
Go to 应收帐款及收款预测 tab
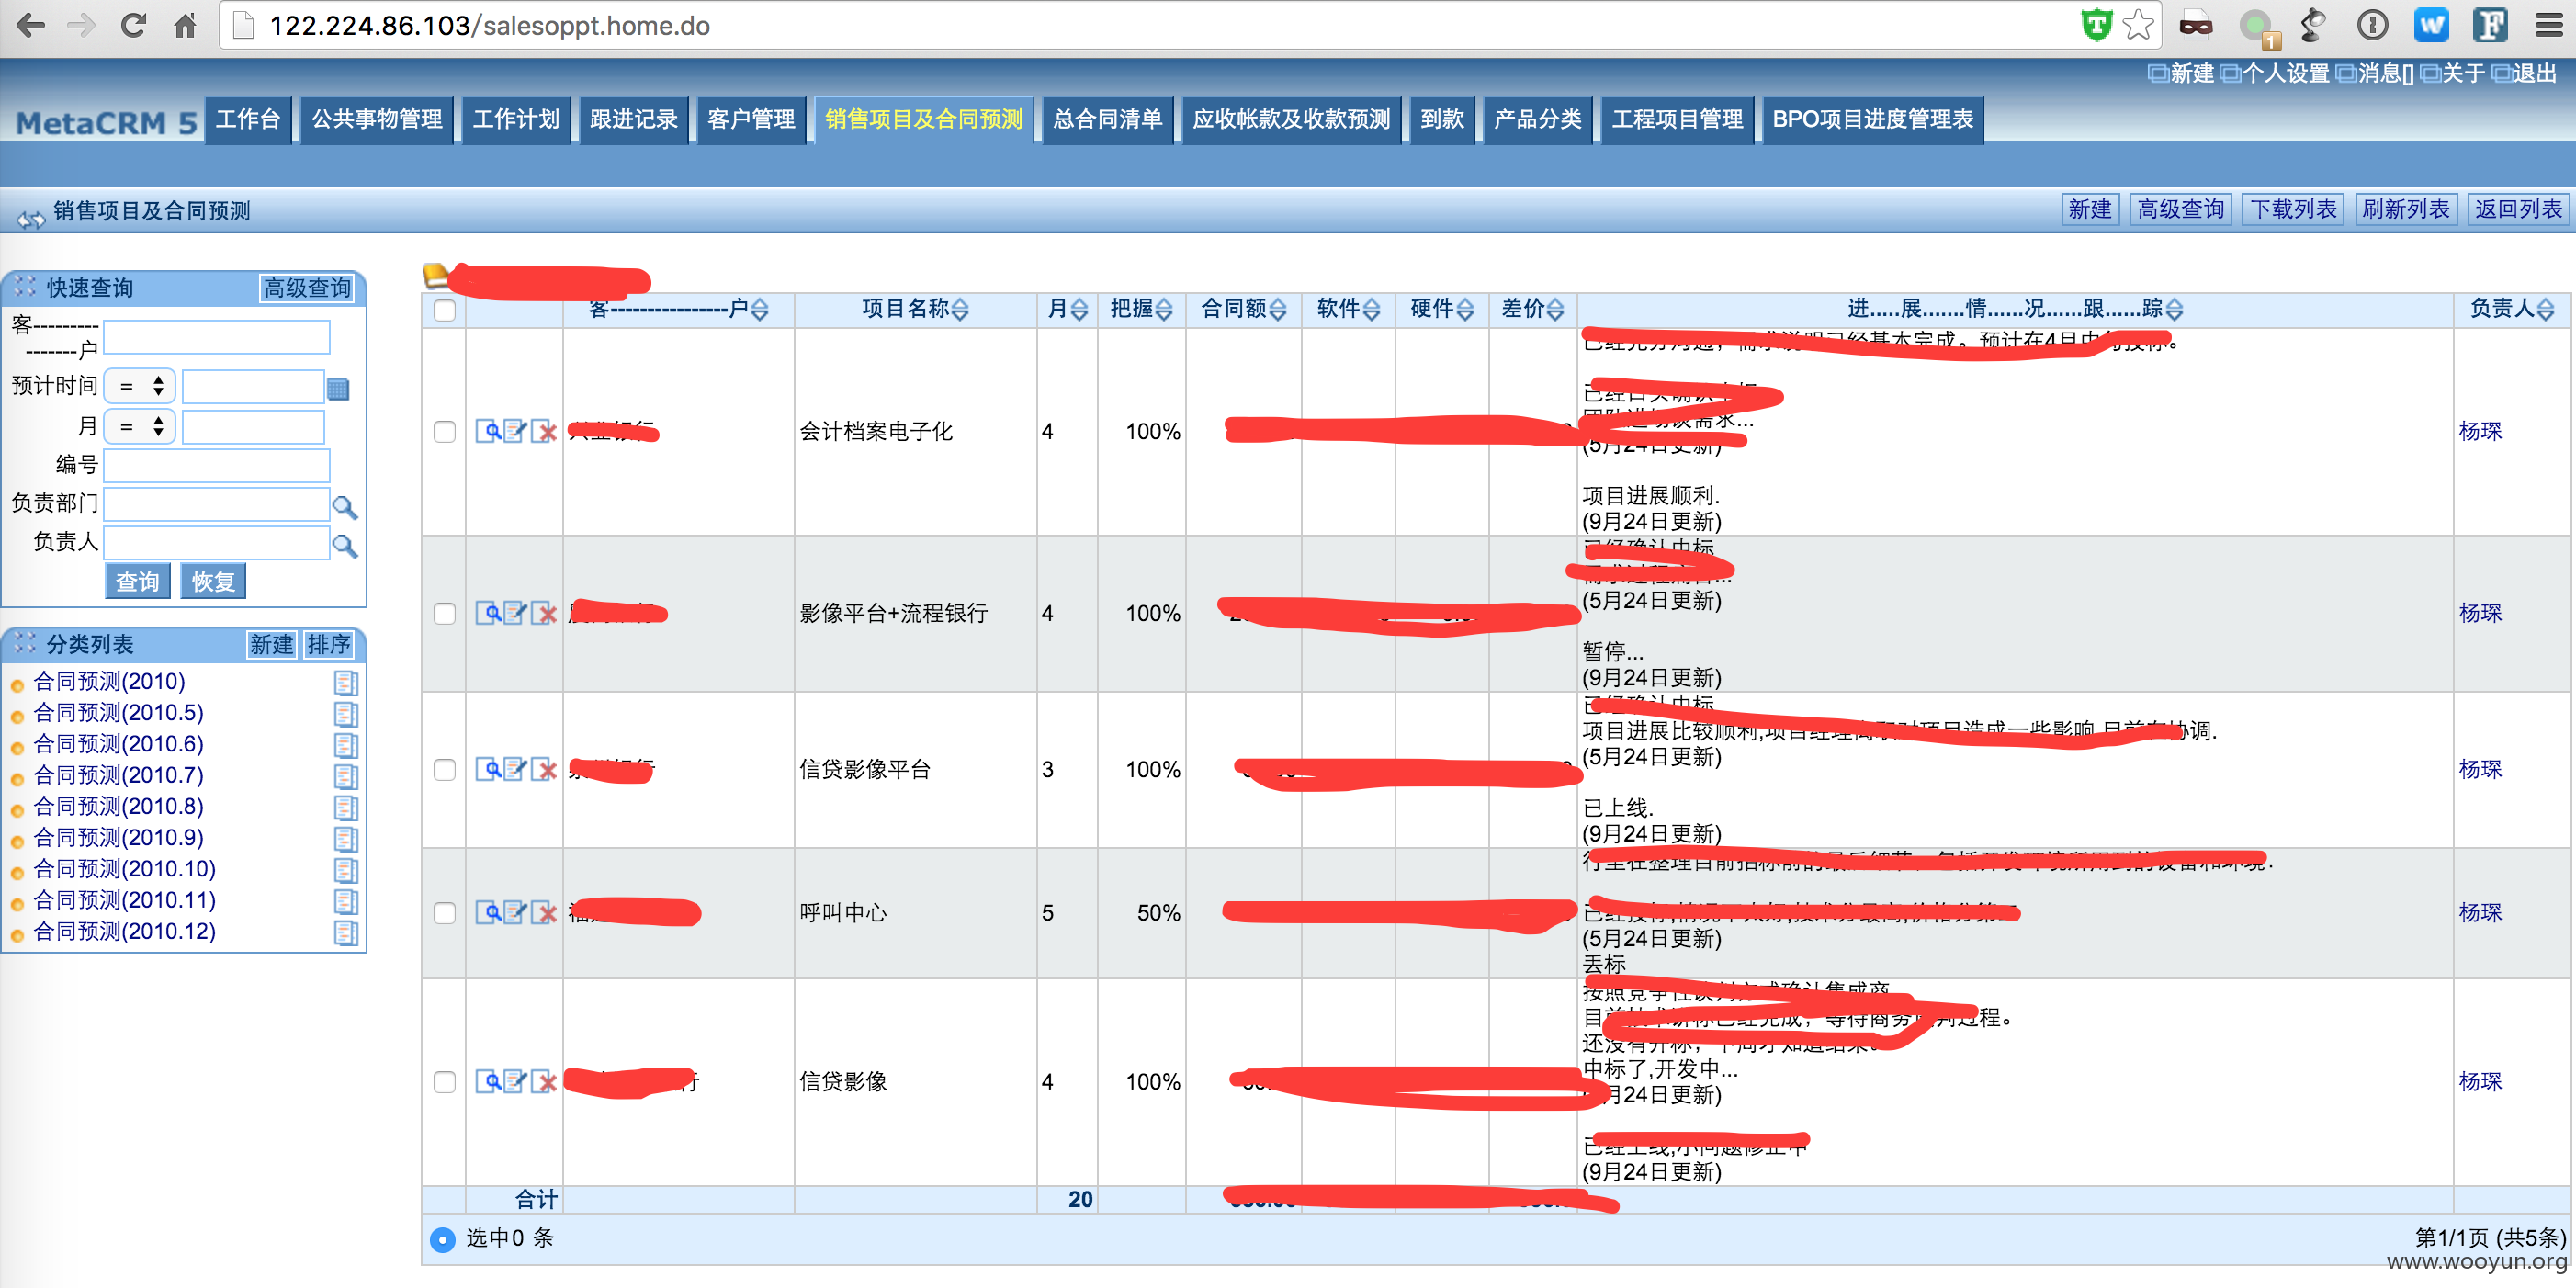[x=1291, y=120]
